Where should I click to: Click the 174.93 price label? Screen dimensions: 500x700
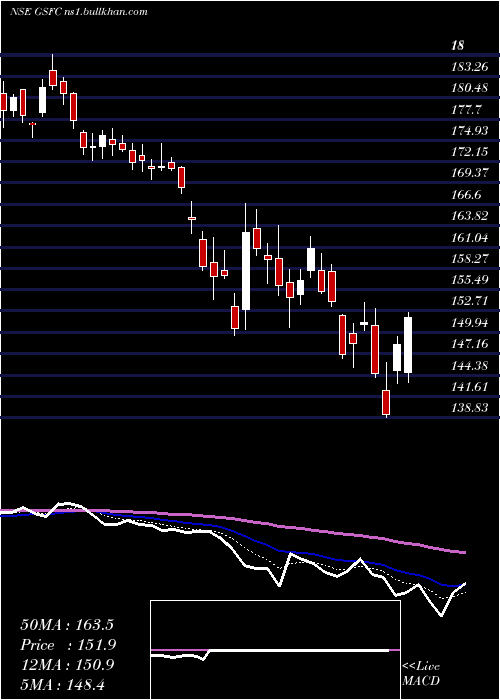(x=470, y=131)
